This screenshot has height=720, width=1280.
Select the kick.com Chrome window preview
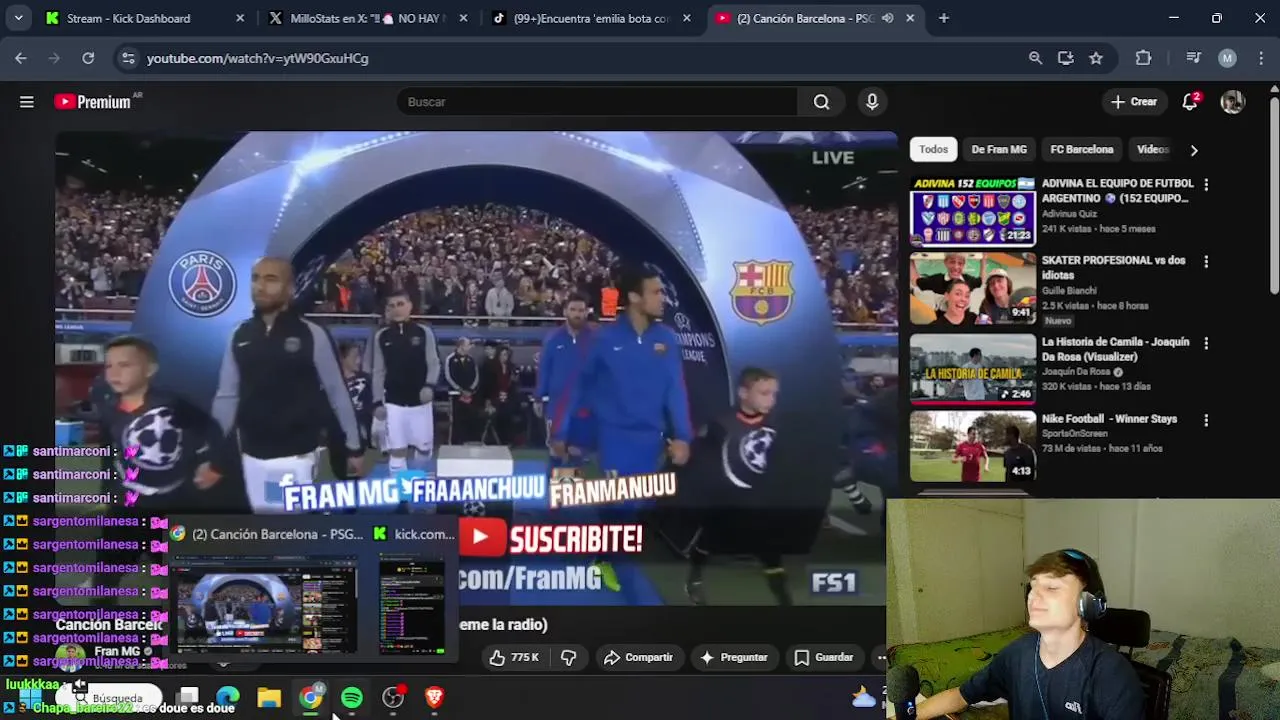click(412, 590)
